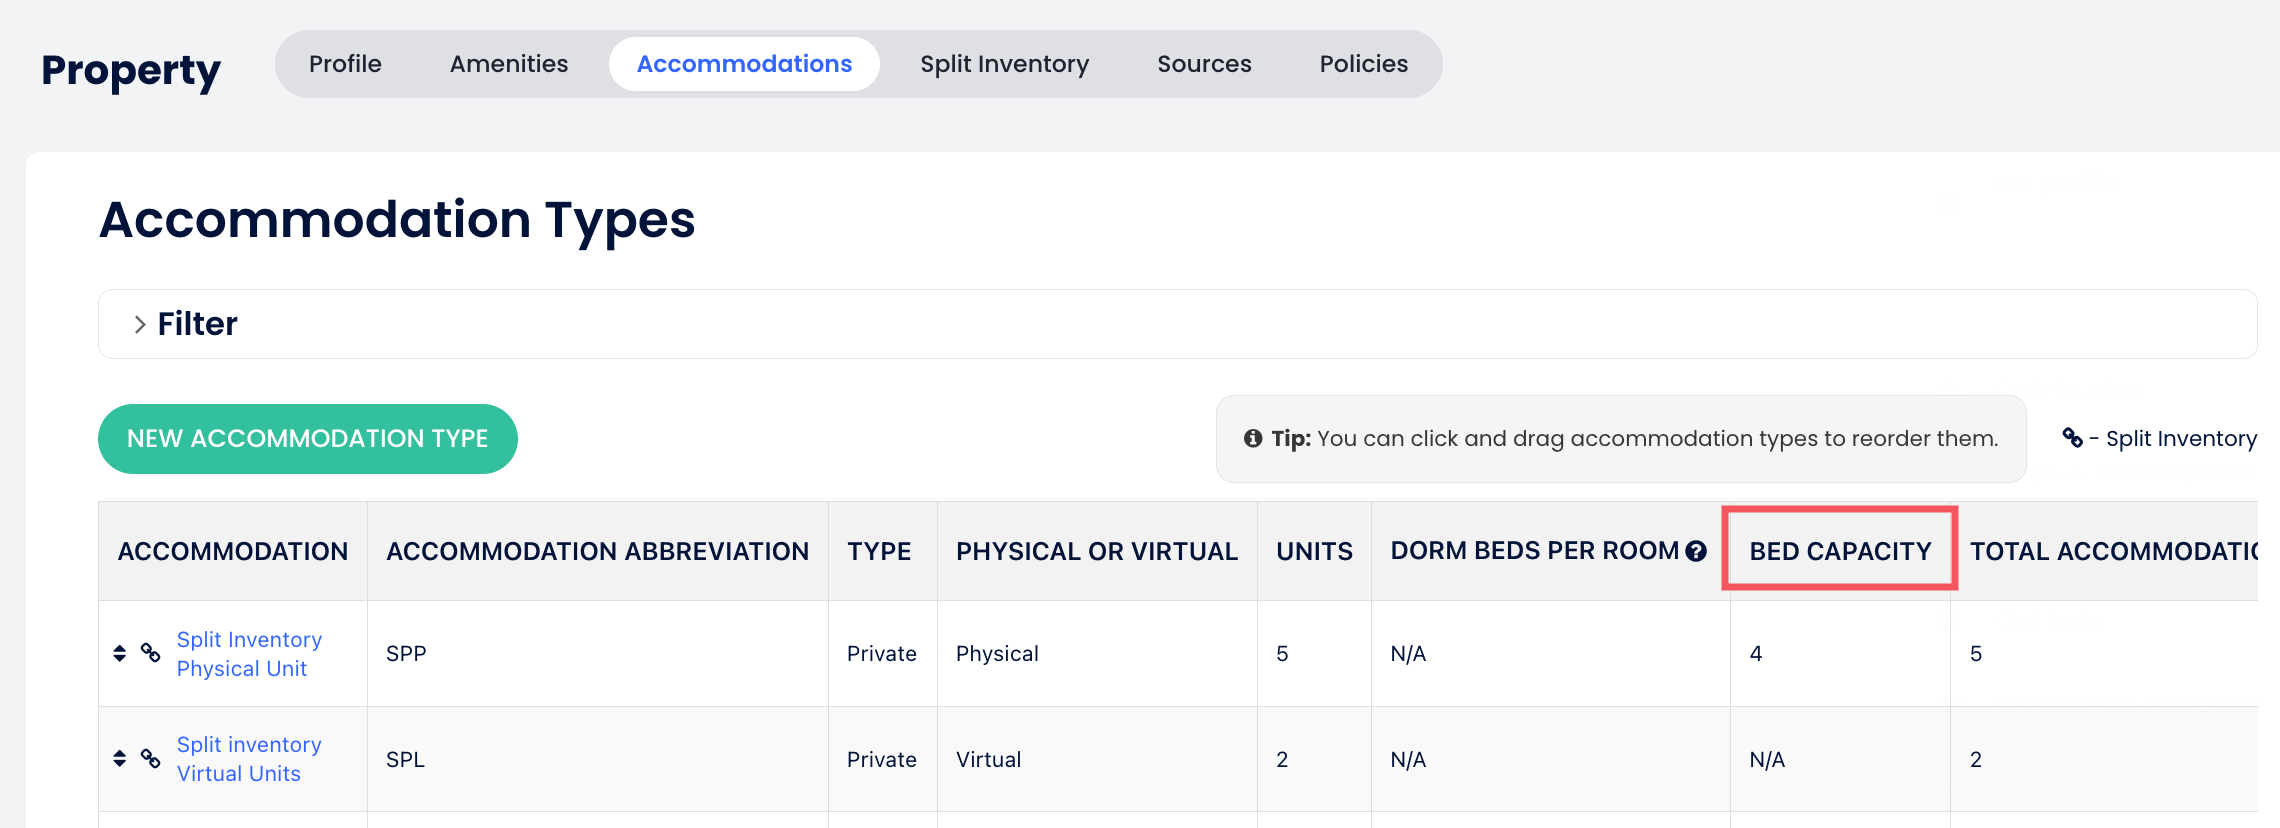Click link icon beside Split inventory Virtual Units
Image resolution: width=2280 pixels, height=828 pixels.
[x=151, y=758]
